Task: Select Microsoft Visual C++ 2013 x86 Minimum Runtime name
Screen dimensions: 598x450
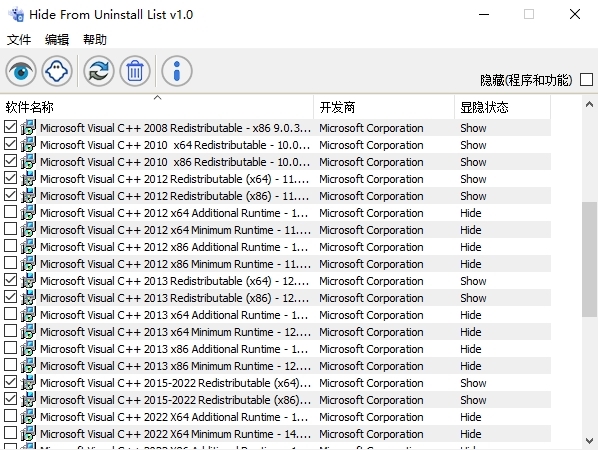Action: [175, 366]
